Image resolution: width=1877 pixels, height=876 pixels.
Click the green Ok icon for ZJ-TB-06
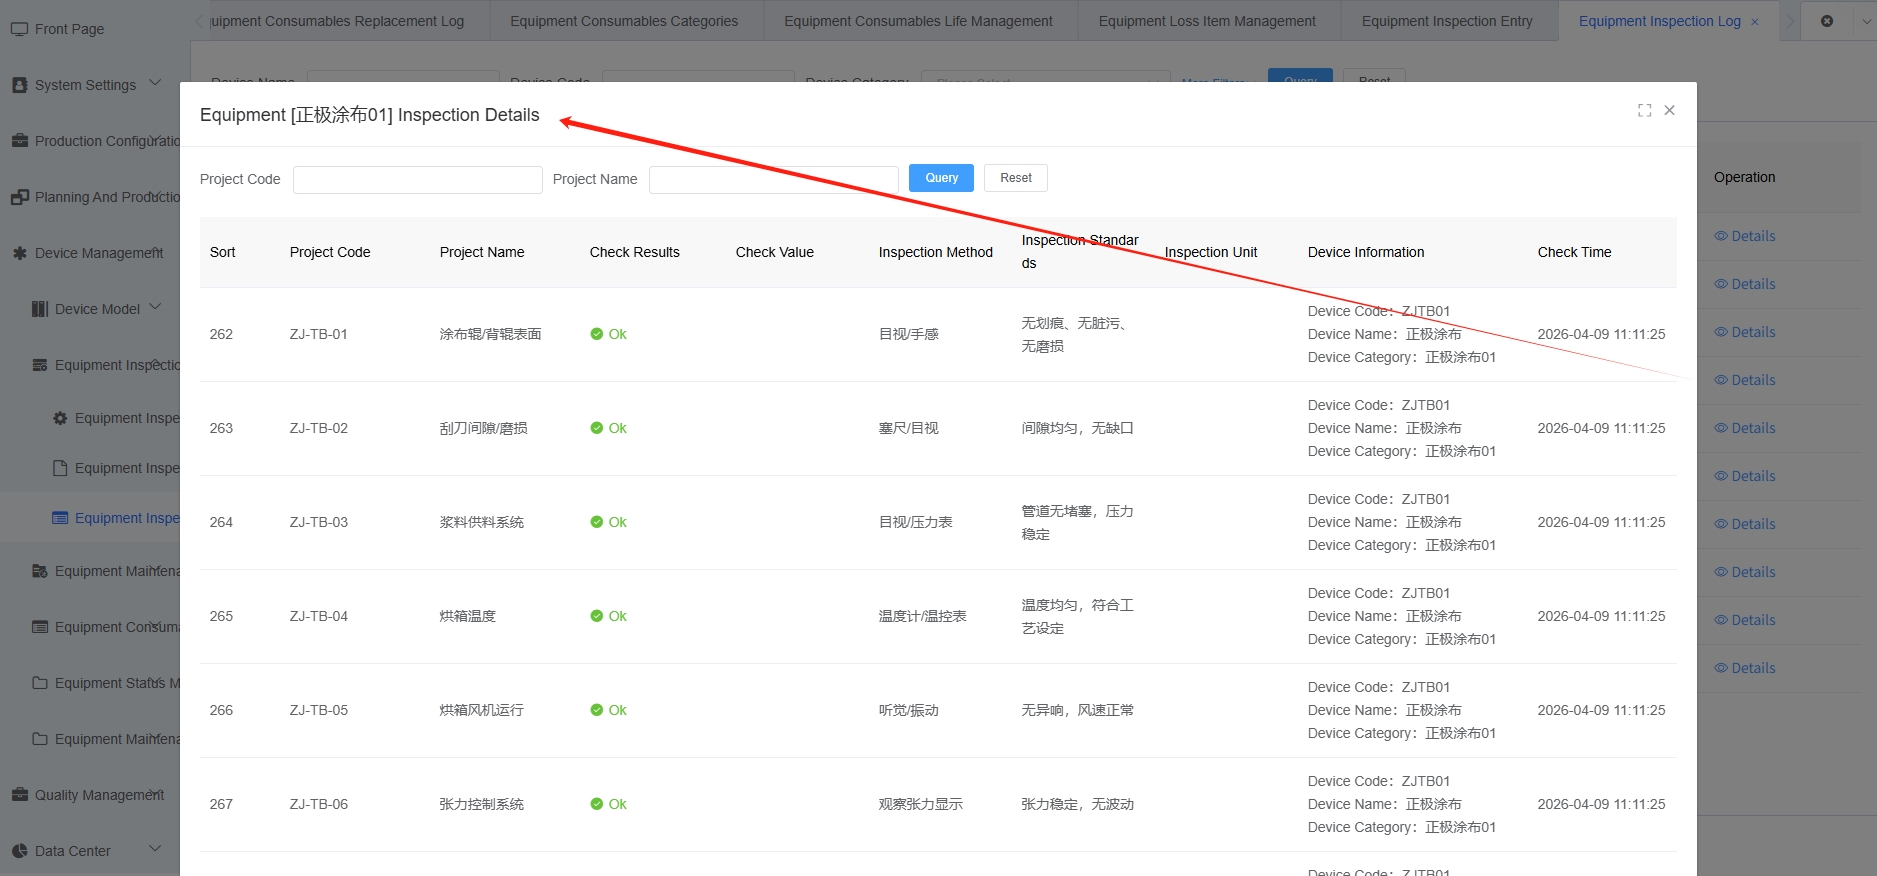point(597,804)
